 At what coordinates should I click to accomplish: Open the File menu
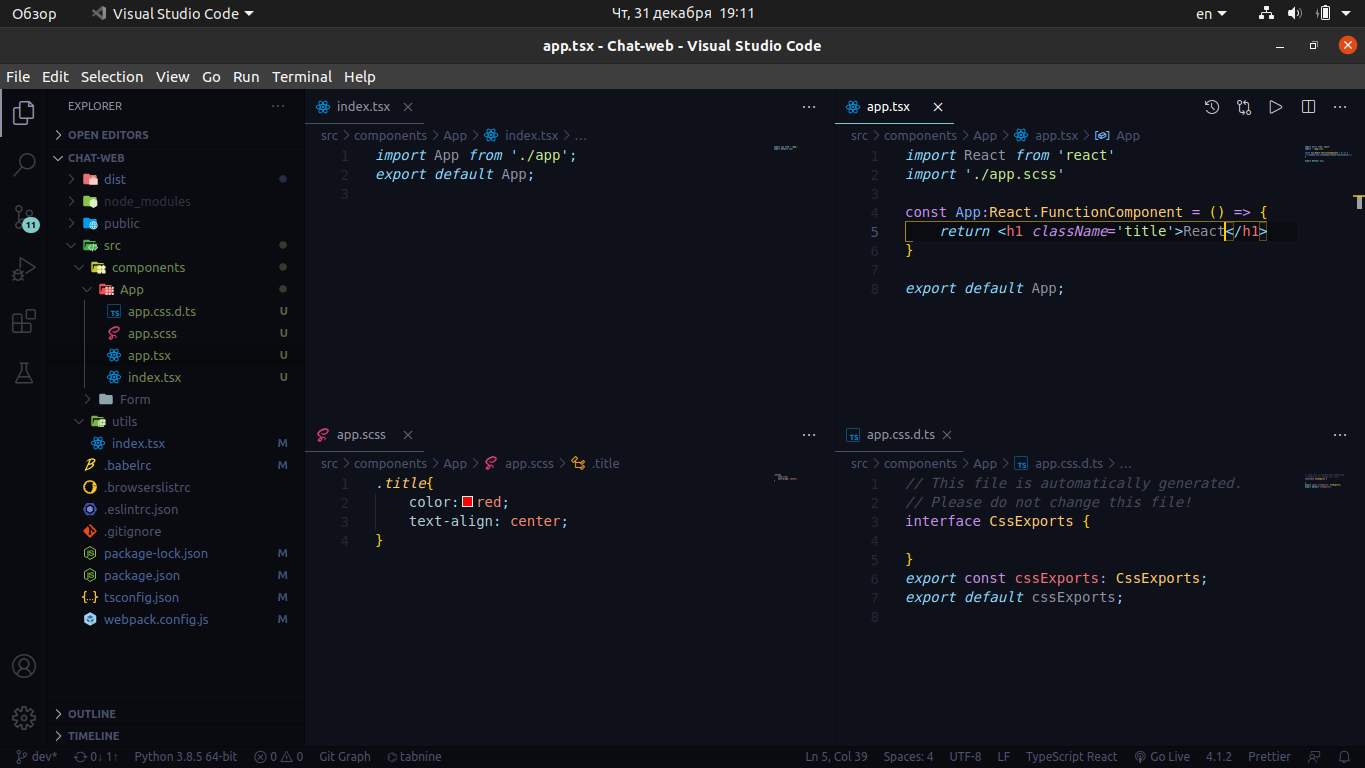point(18,77)
